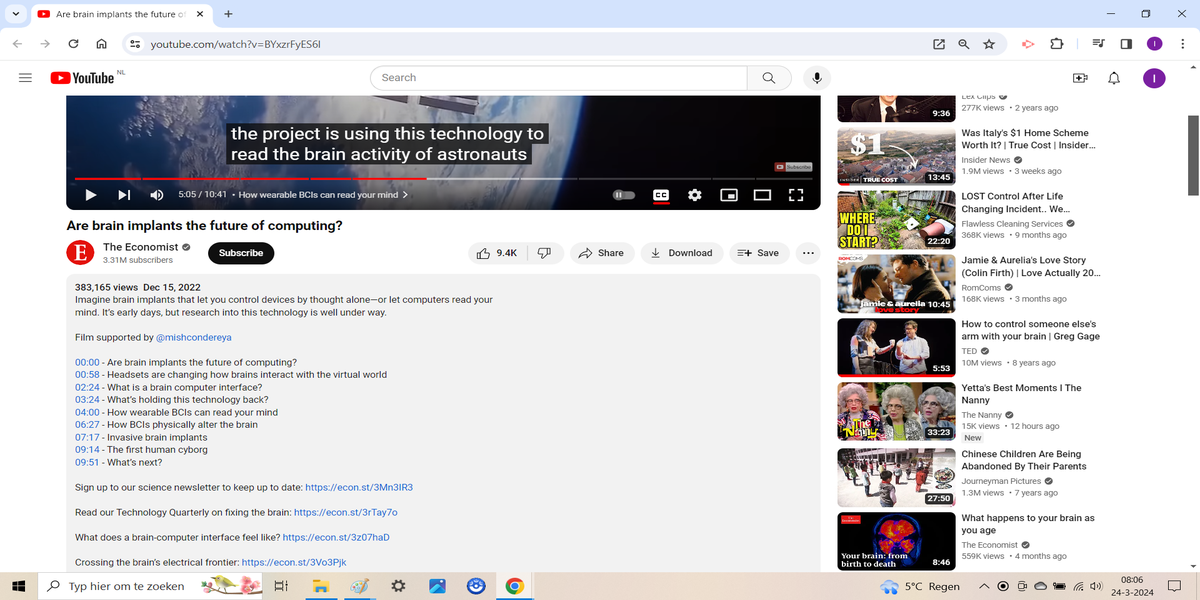
Task: Go to the YouTube home logo
Action: coord(82,78)
